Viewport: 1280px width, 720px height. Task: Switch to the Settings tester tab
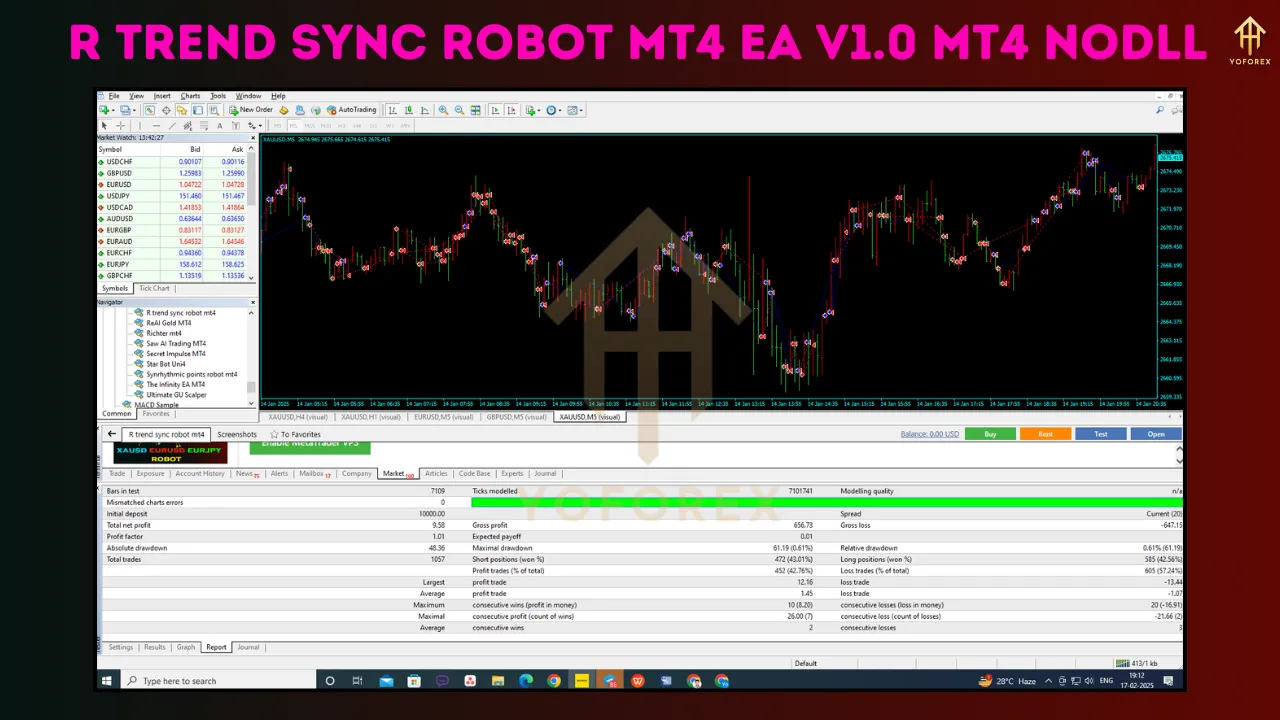click(120, 647)
